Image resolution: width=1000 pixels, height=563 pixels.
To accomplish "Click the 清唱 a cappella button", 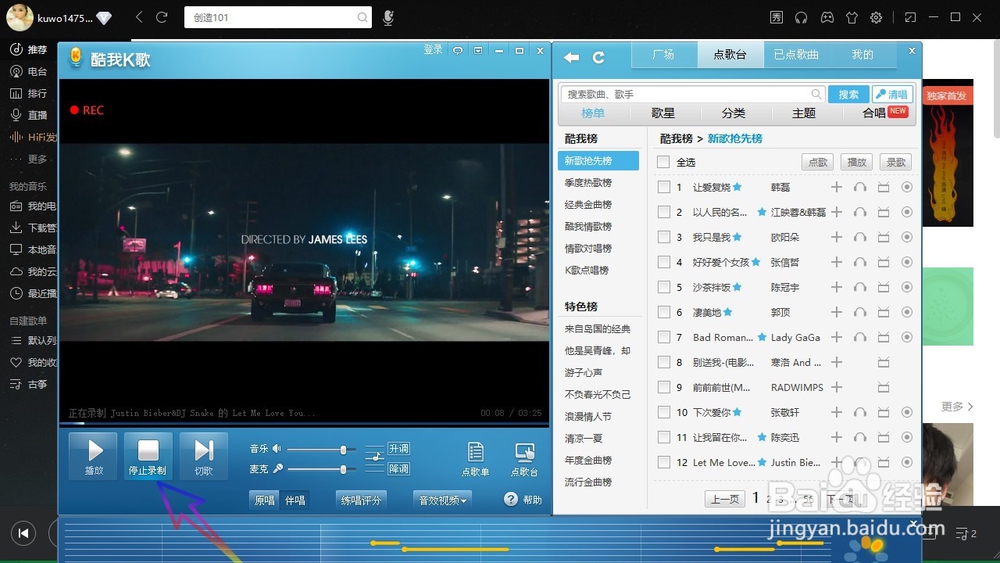I will (892, 94).
